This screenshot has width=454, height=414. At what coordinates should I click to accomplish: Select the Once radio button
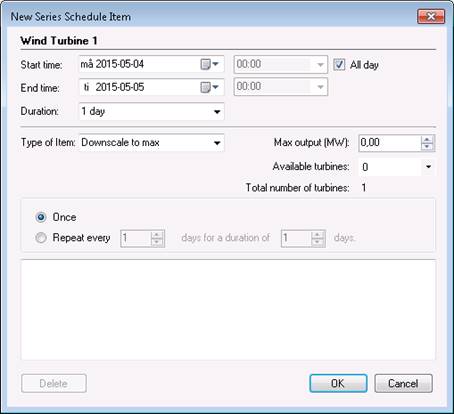41,217
